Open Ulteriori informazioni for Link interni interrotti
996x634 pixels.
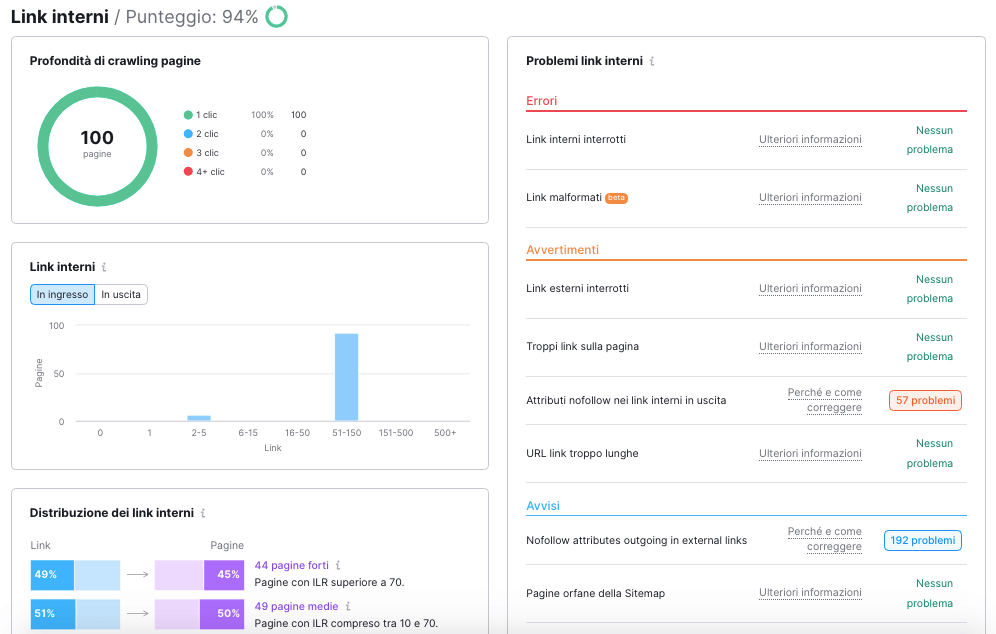pos(810,139)
